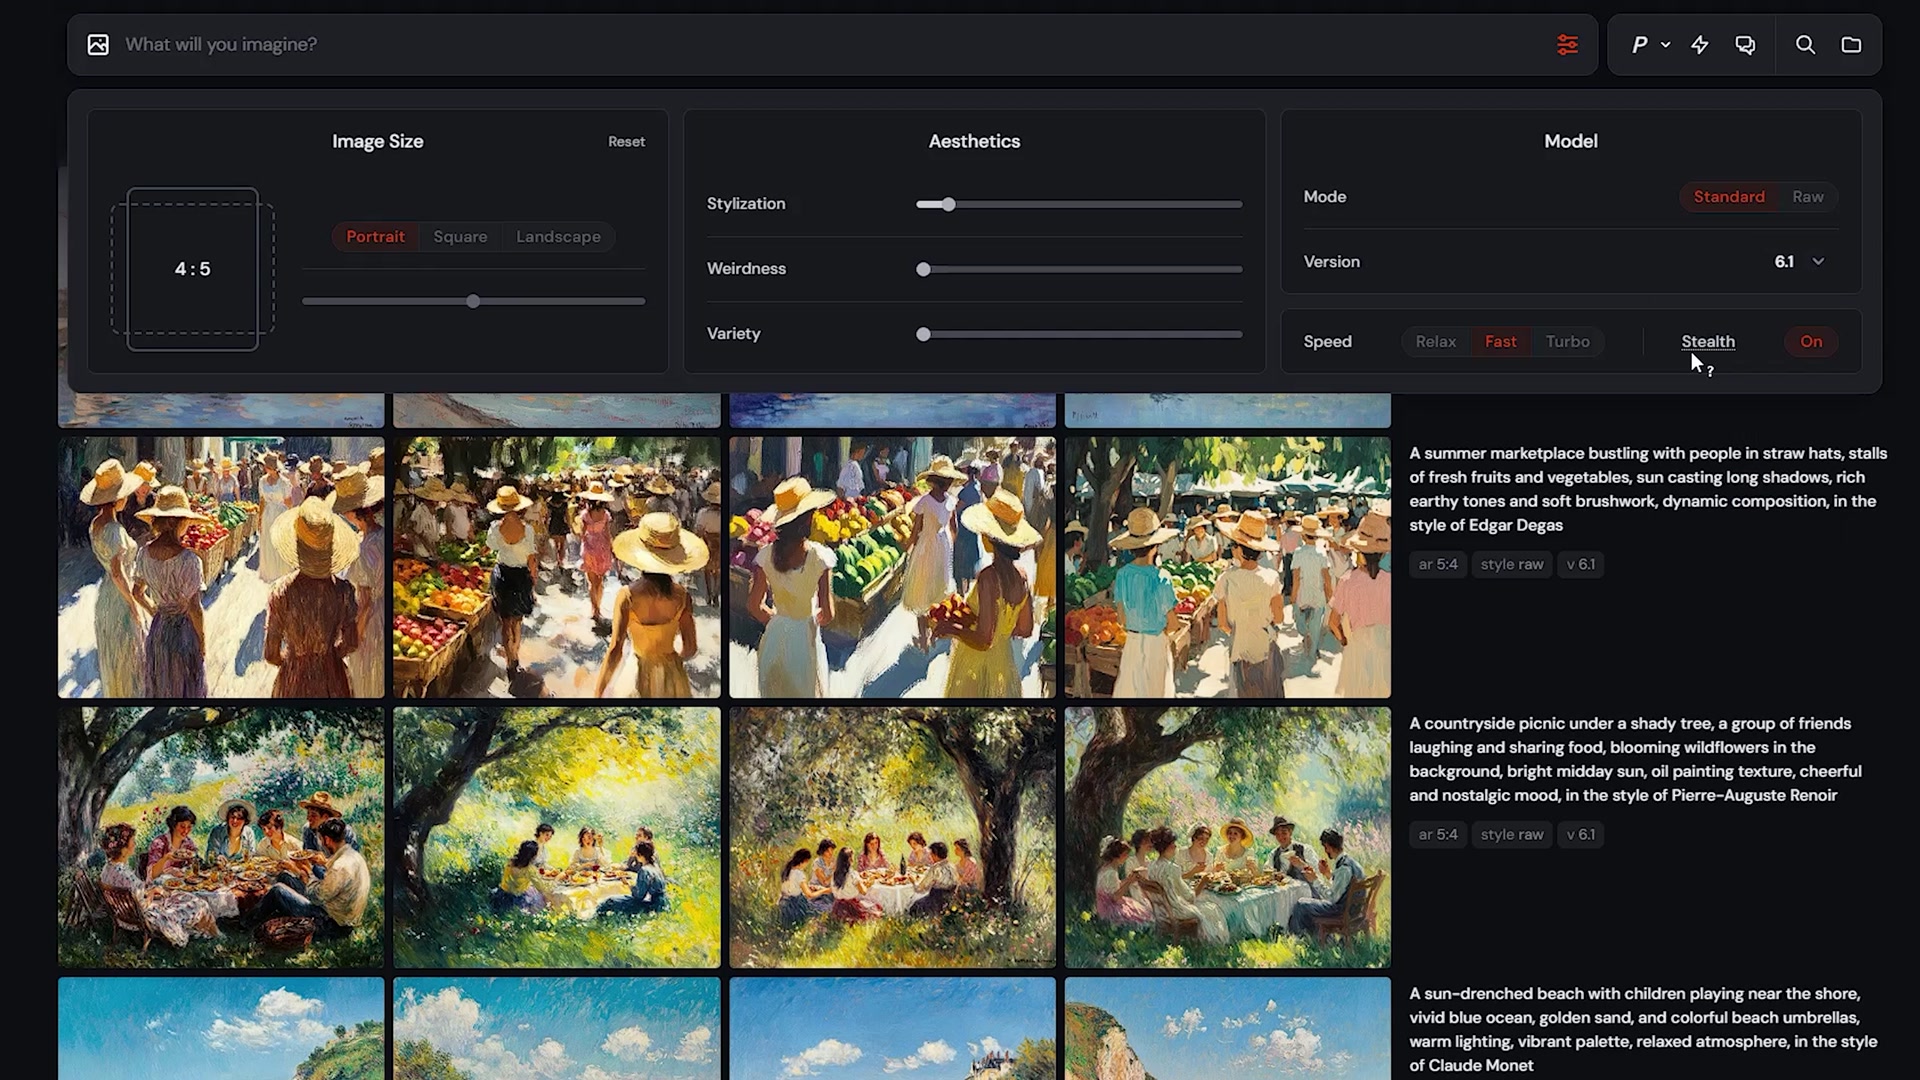Image resolution: width=1920 pixels, height=1080 pixels.
Task: Click ar 5:4 tag under picnic prompt
Action: click(1438, 835)
